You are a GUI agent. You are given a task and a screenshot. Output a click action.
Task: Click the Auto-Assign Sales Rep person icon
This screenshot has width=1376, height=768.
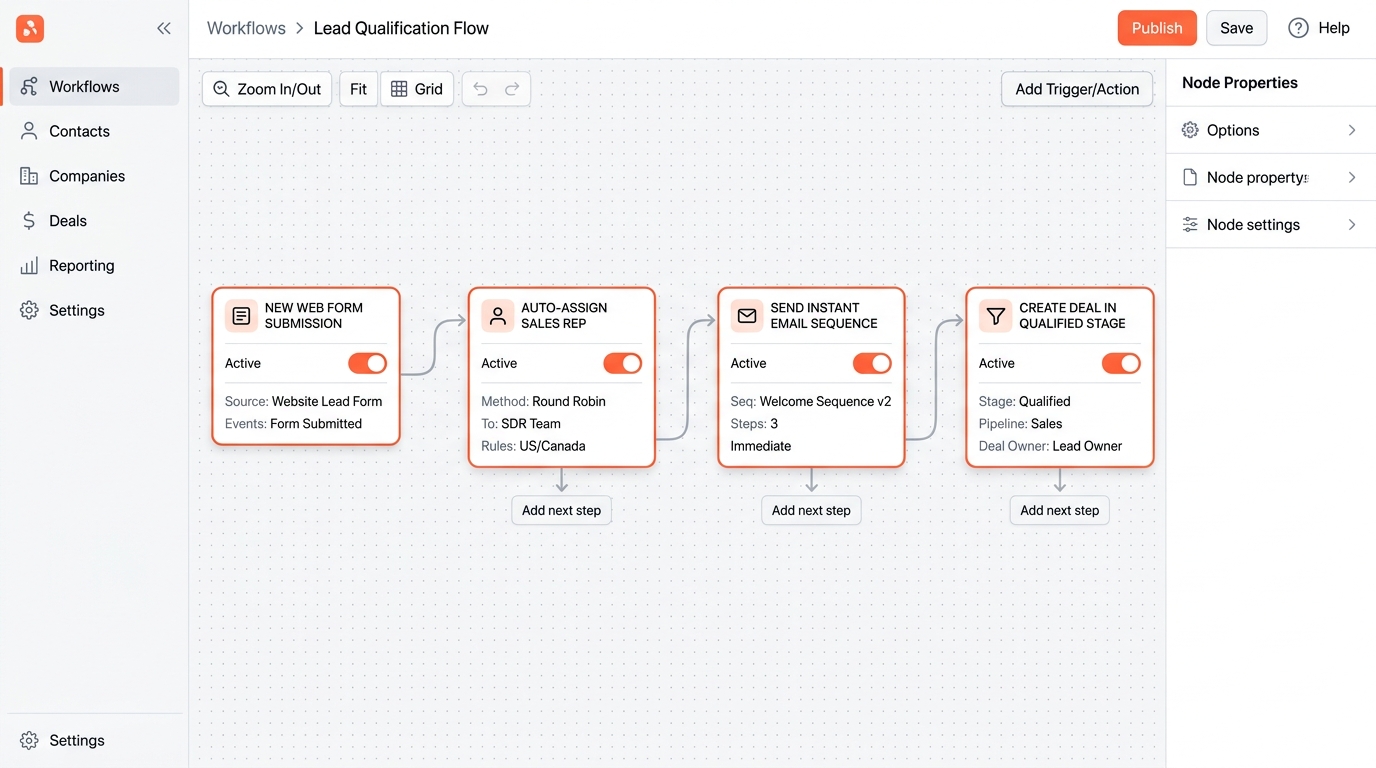click(498, 316)
